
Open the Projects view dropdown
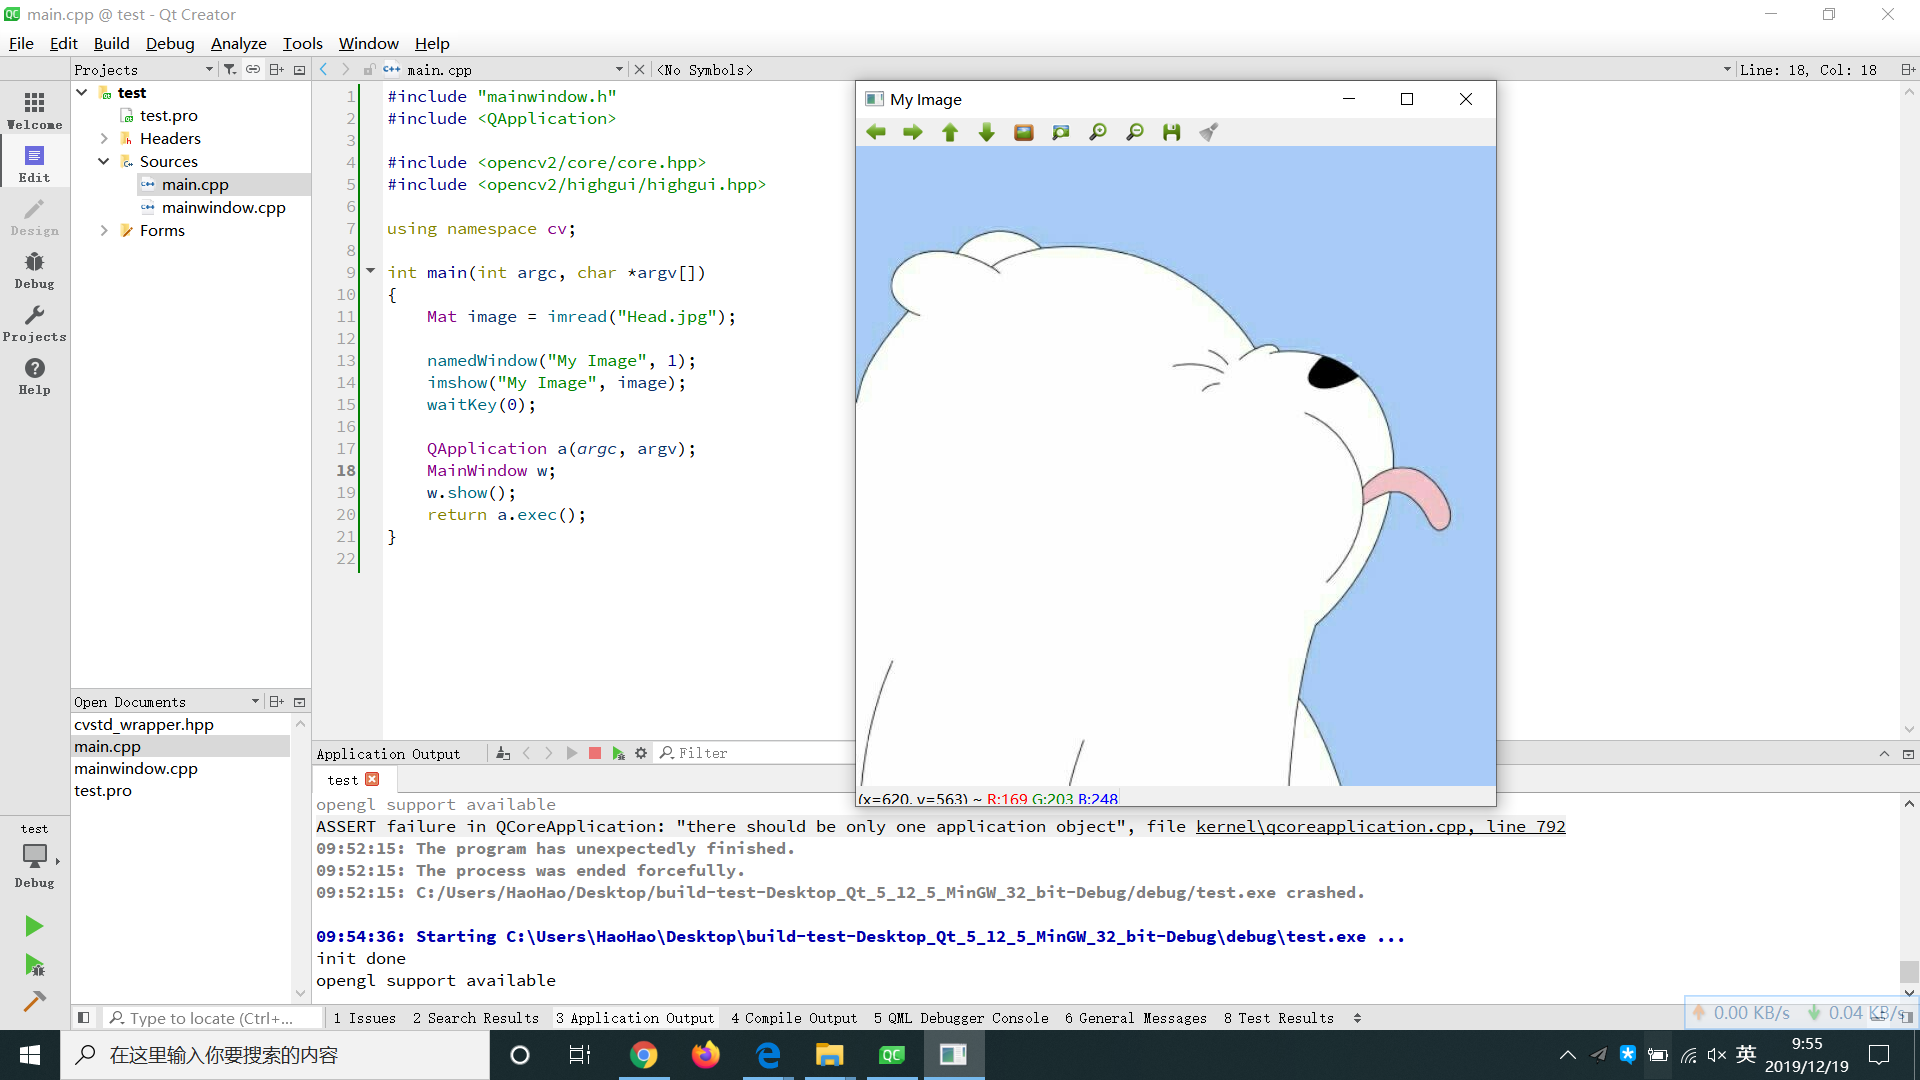[x=209, y=69]
